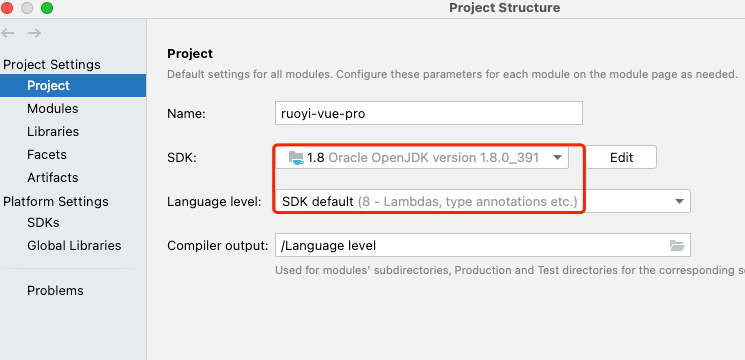The height and width of the screenshot is (360, 745).
Task: Click the green macOS zoom window button
Action: [x=47, y=8]
